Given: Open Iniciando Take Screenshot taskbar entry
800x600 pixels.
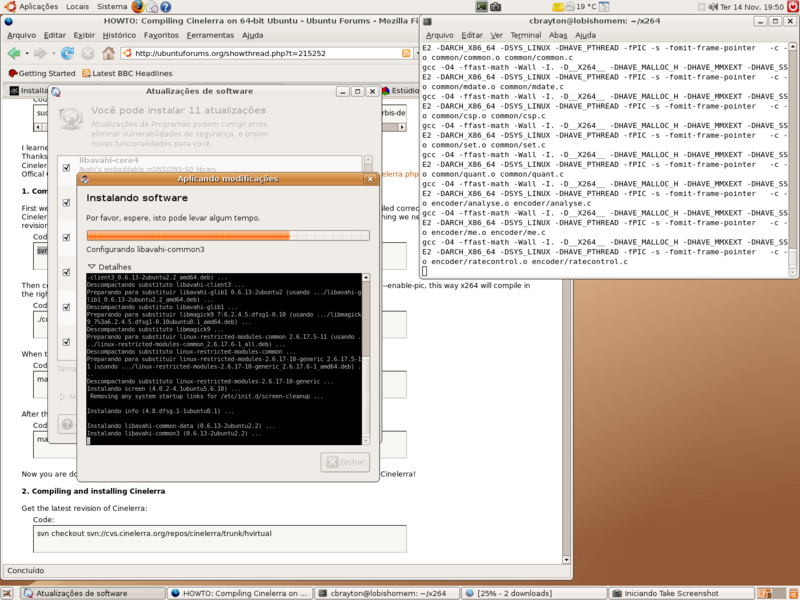Looking at the screenshot, I should (x=682, y=593).
